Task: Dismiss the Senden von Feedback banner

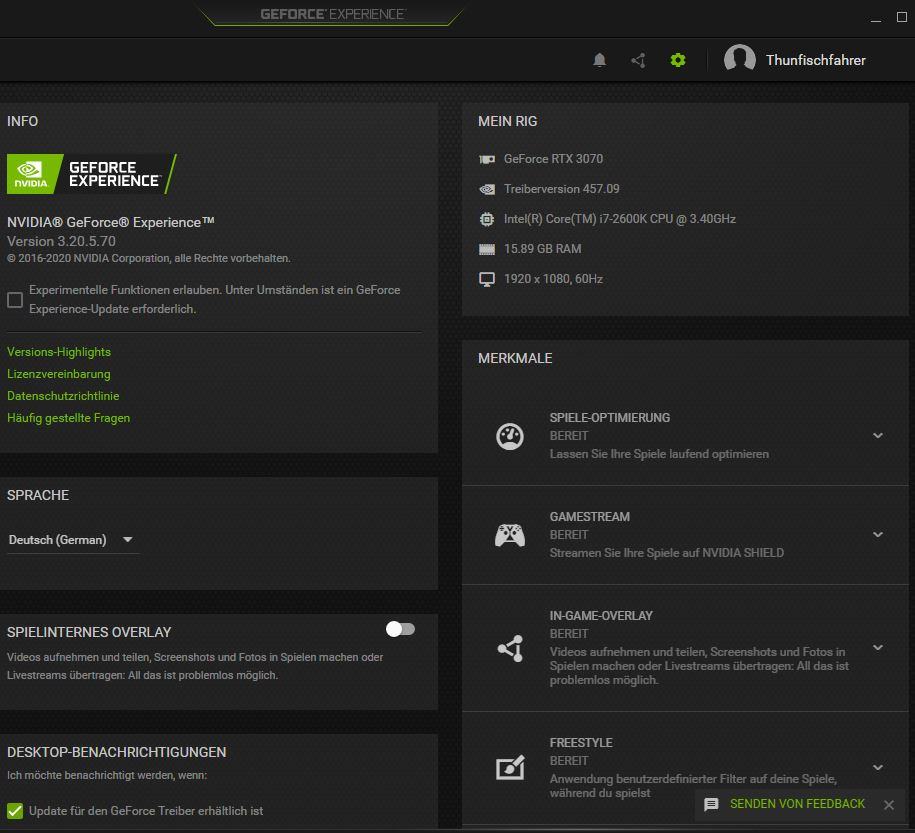Action: 889,804
